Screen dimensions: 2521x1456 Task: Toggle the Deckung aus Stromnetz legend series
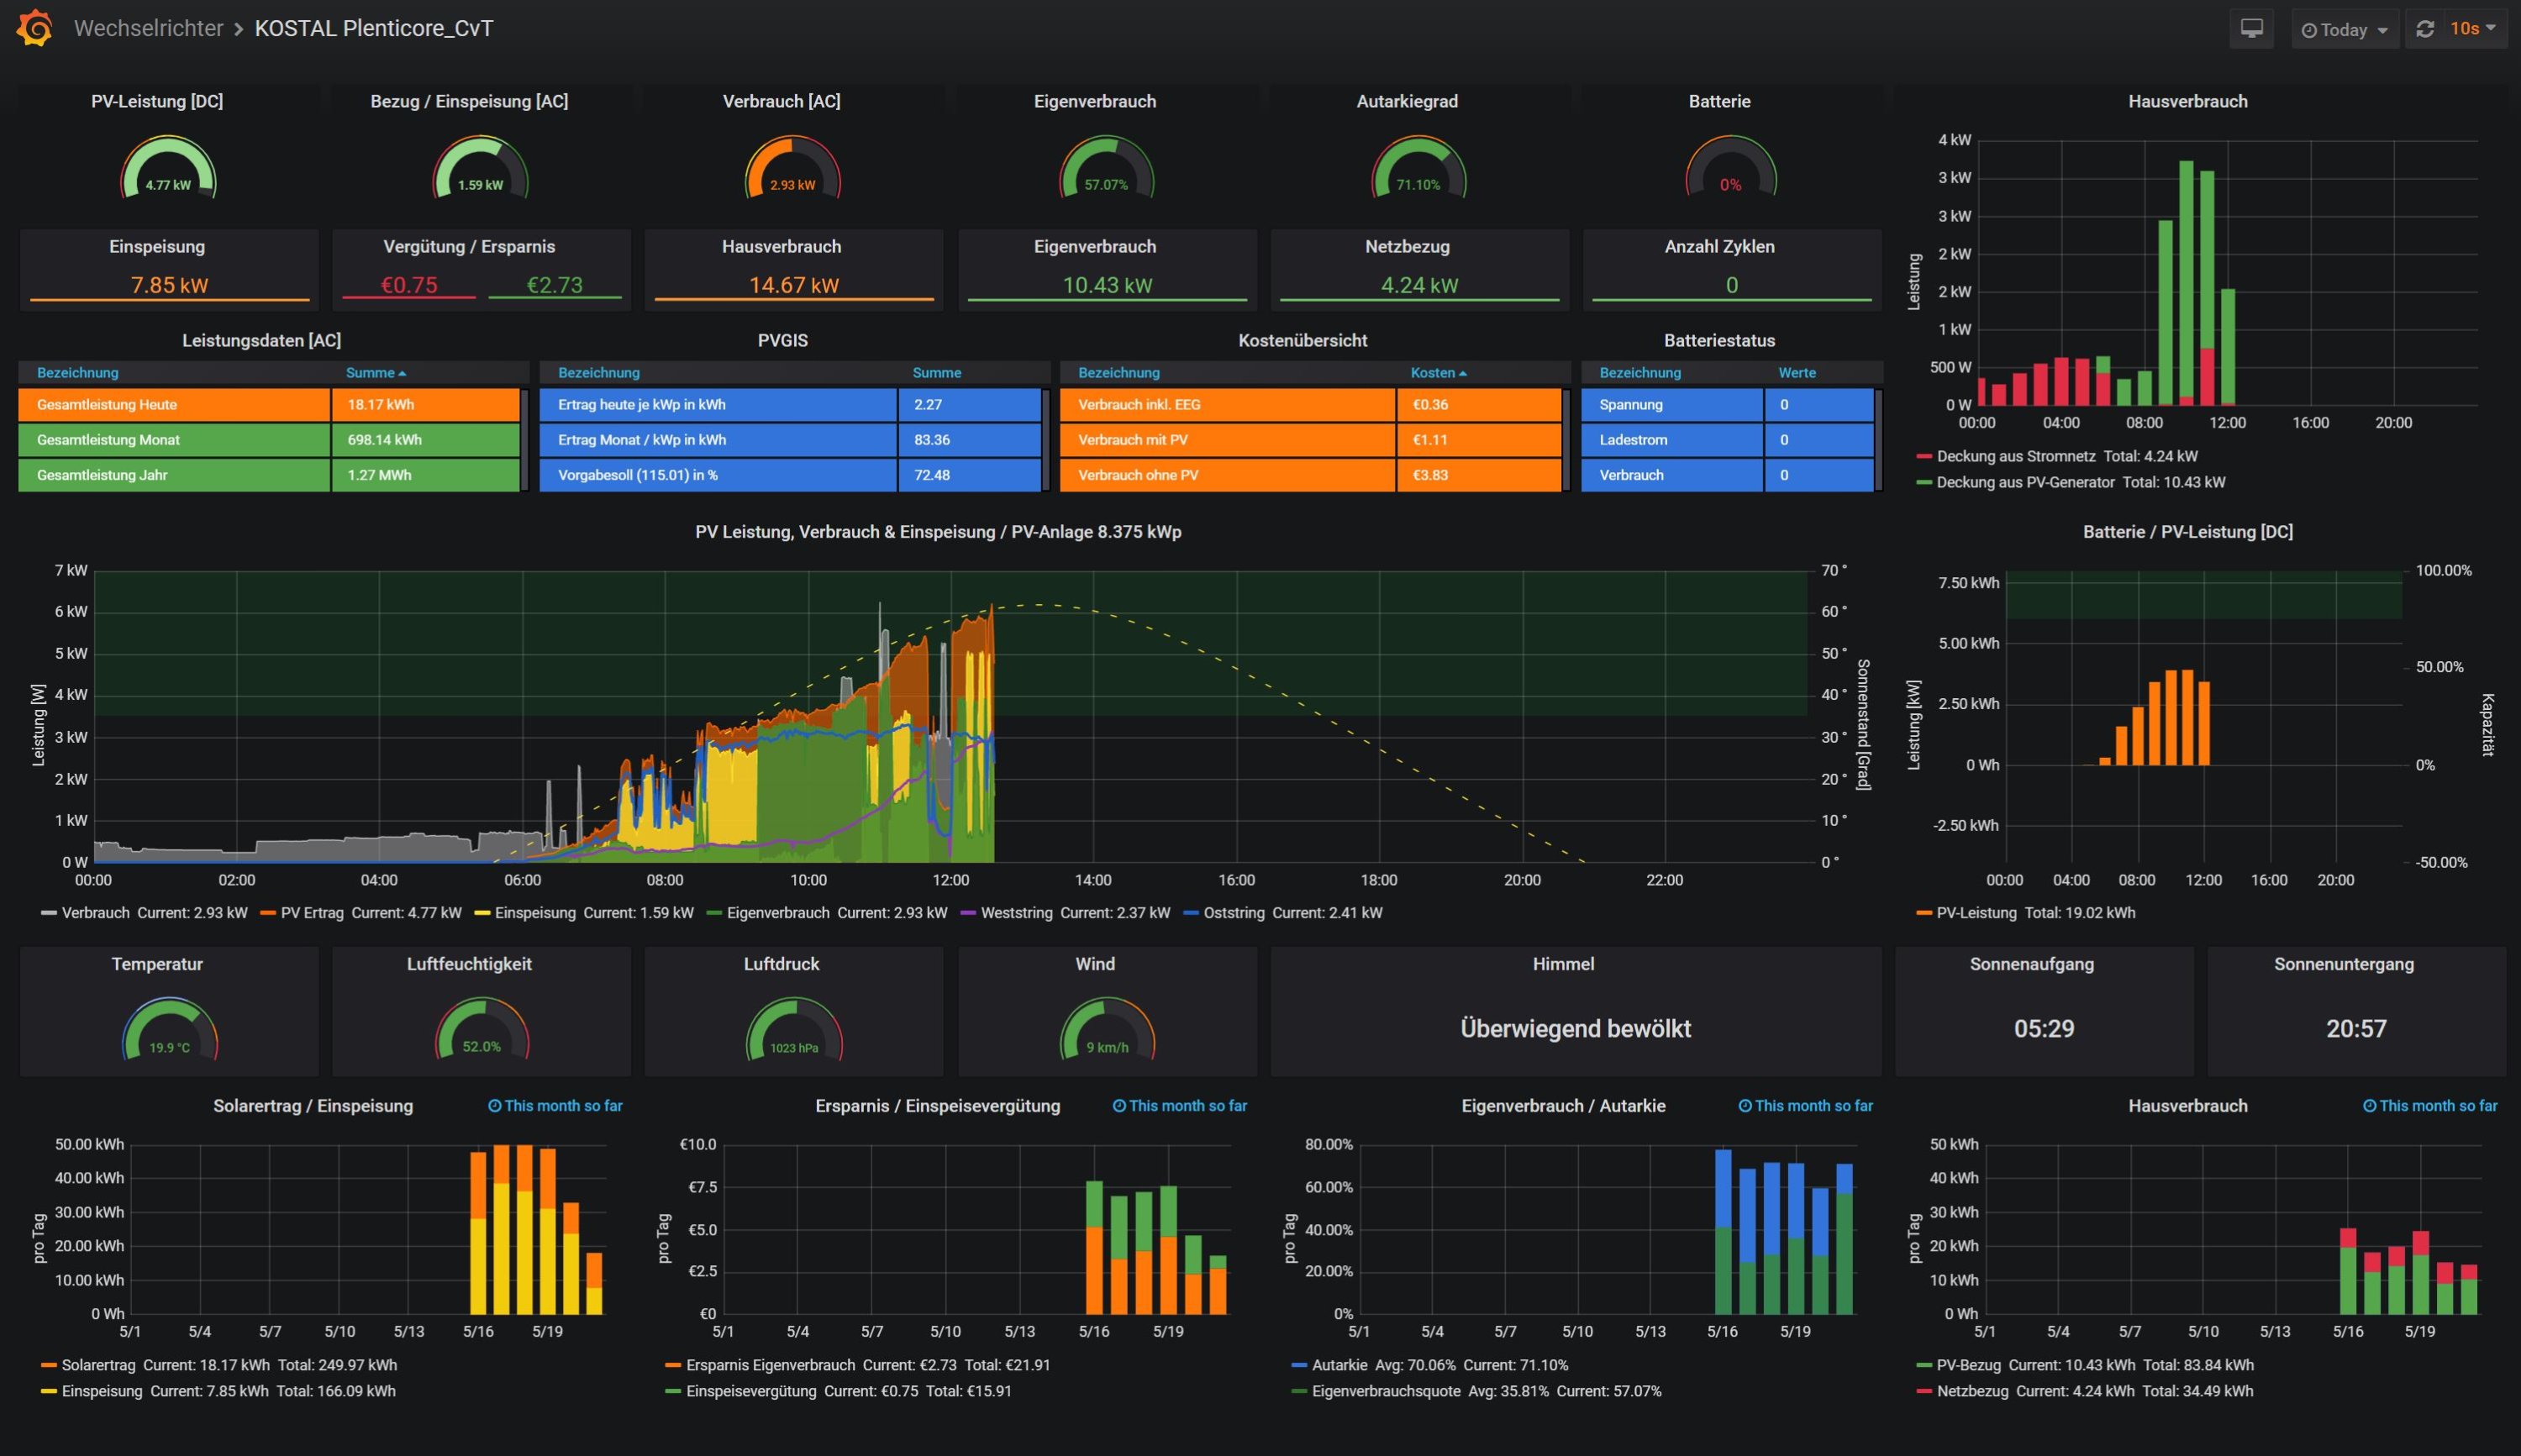coord(2015,456)
